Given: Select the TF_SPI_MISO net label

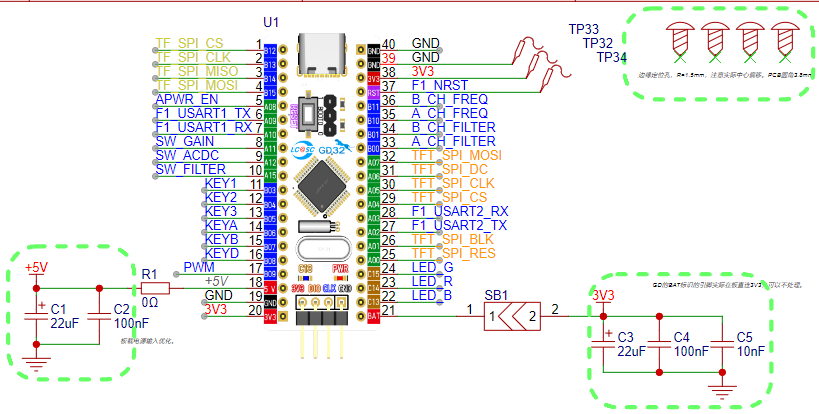Looking at the screenshot, I should tap(196, 71).
